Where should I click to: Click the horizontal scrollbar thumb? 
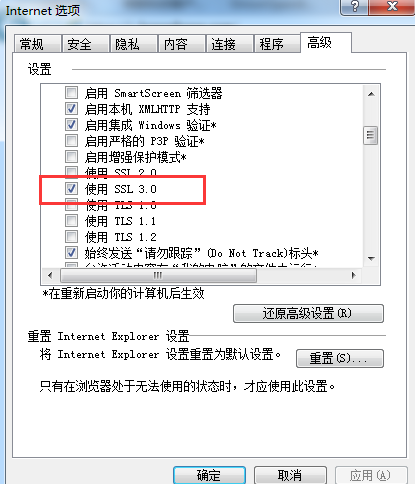(x=159, y=275)
